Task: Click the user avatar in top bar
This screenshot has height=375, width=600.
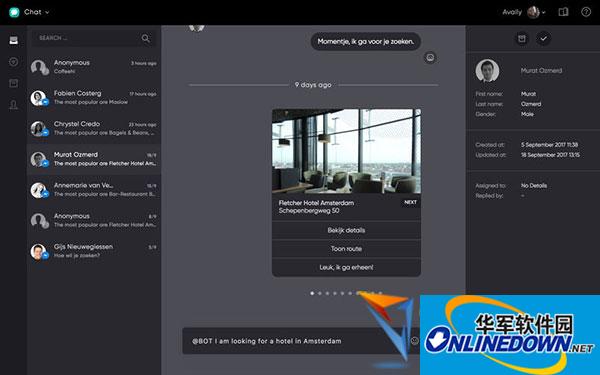Action: click(533, 12)
